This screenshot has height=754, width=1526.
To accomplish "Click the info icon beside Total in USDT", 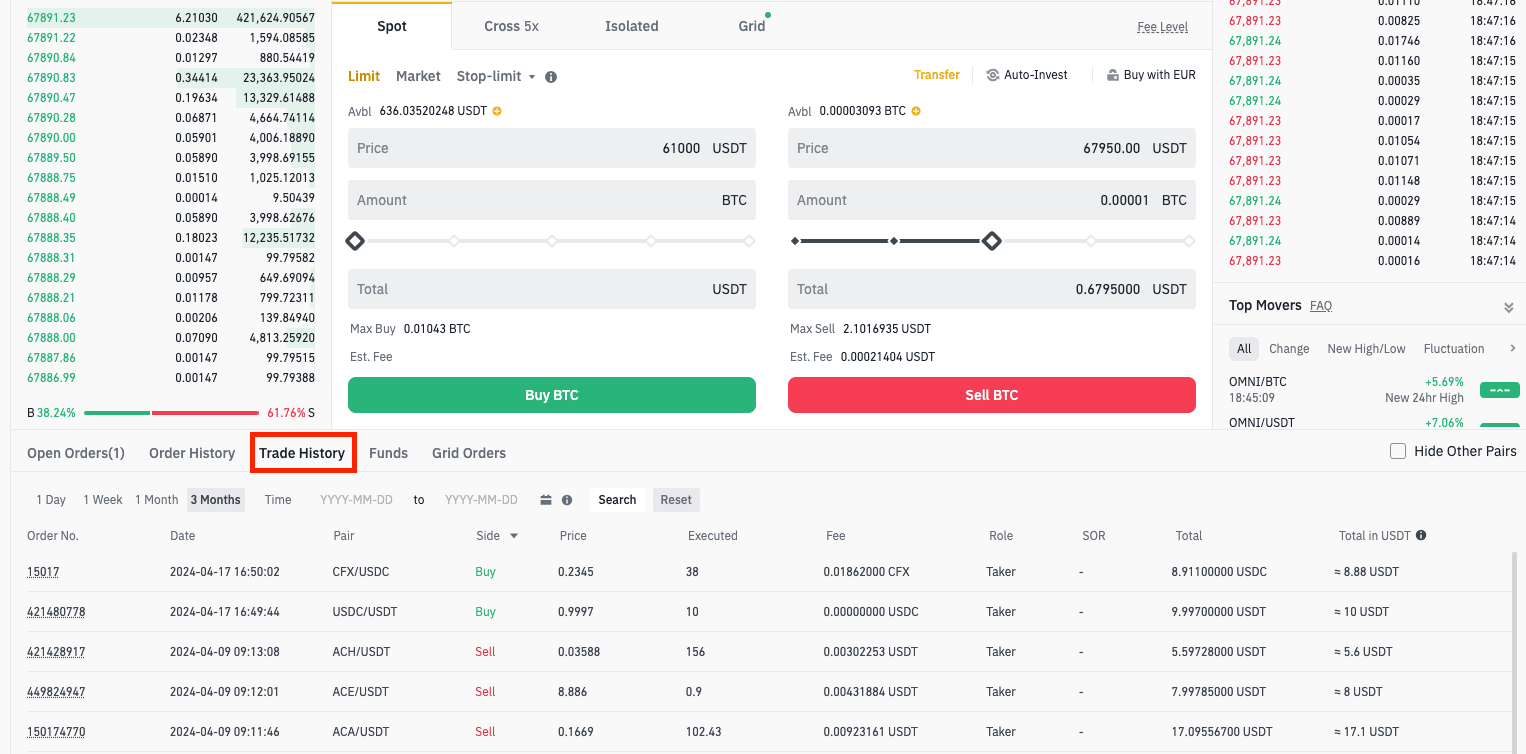I will tap(1421, 536).
